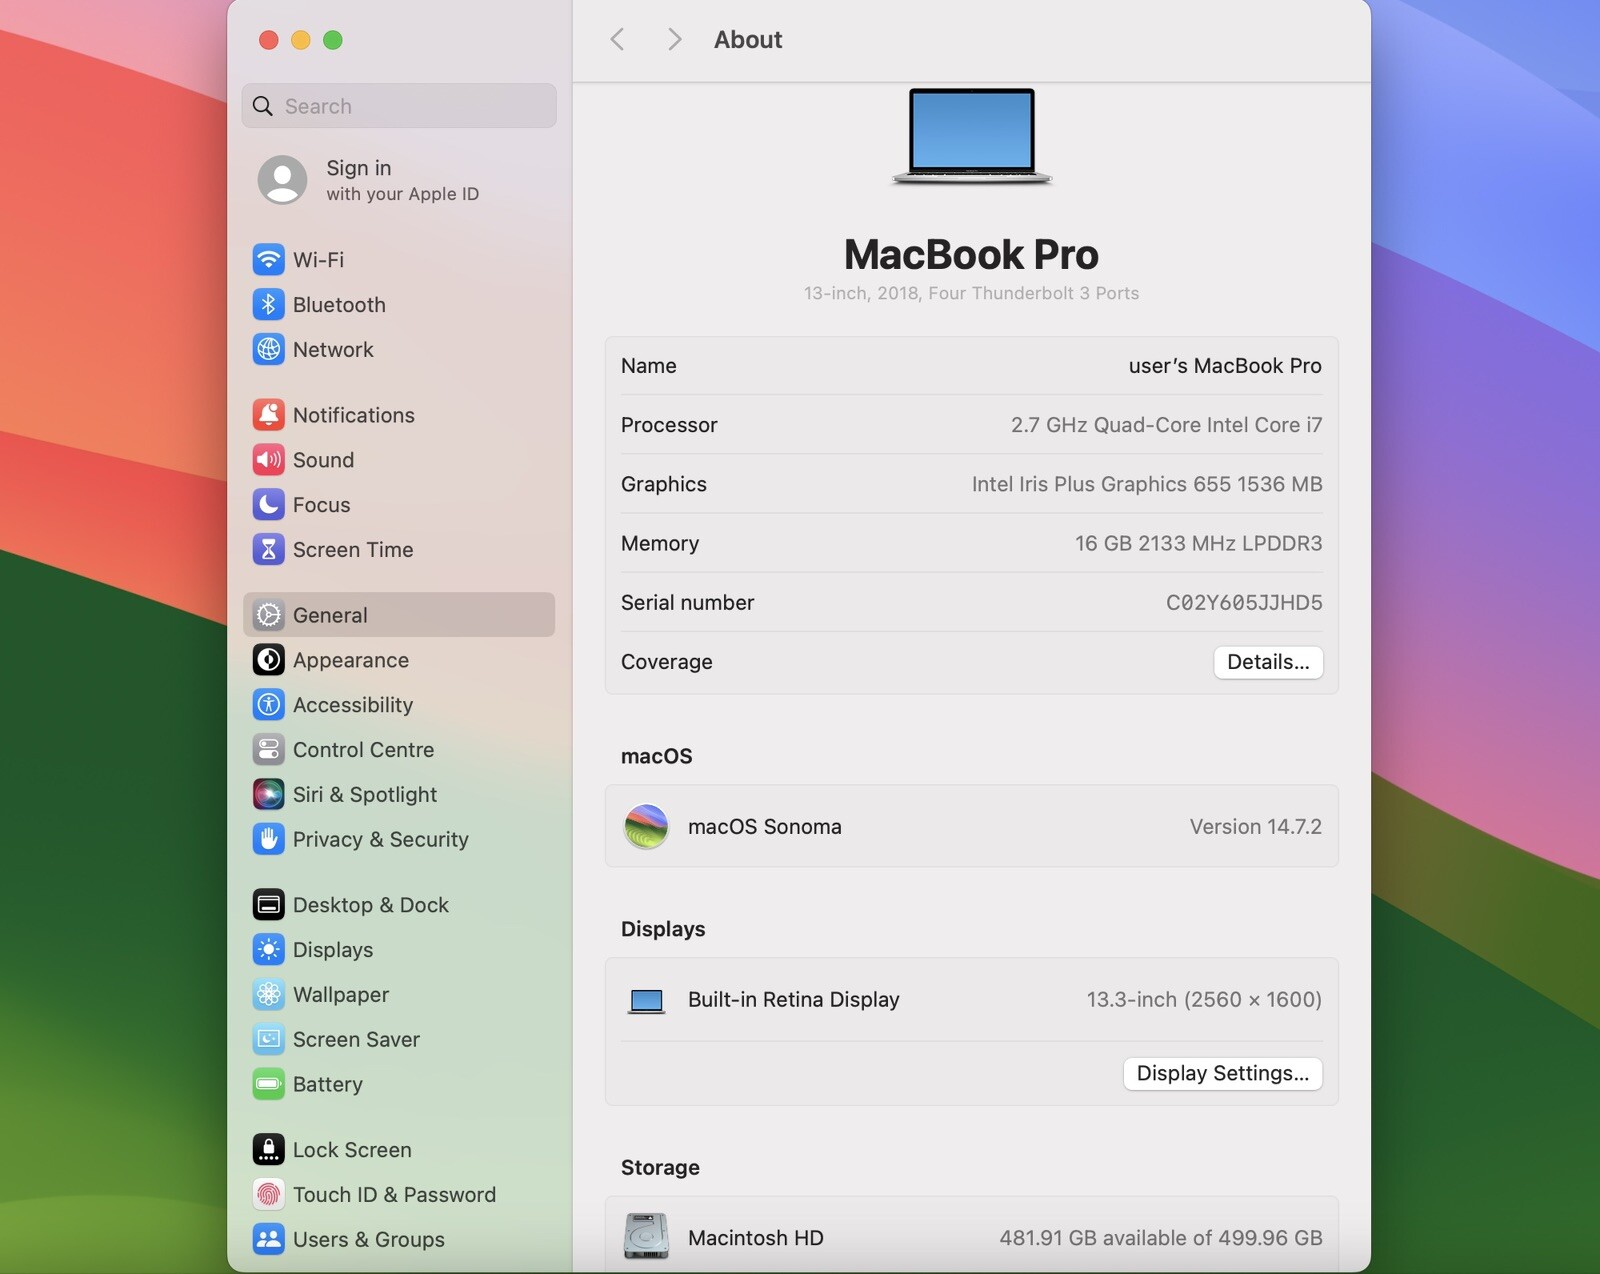Click the Desktop & Dock icon
Screen dimensions: 1600x1274
click(268, 905)
